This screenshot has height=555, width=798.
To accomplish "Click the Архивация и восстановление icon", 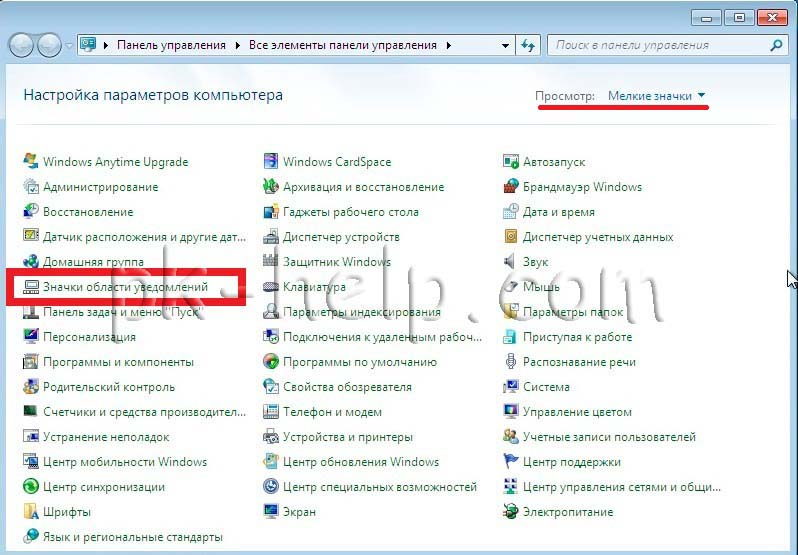I will 271,186.
